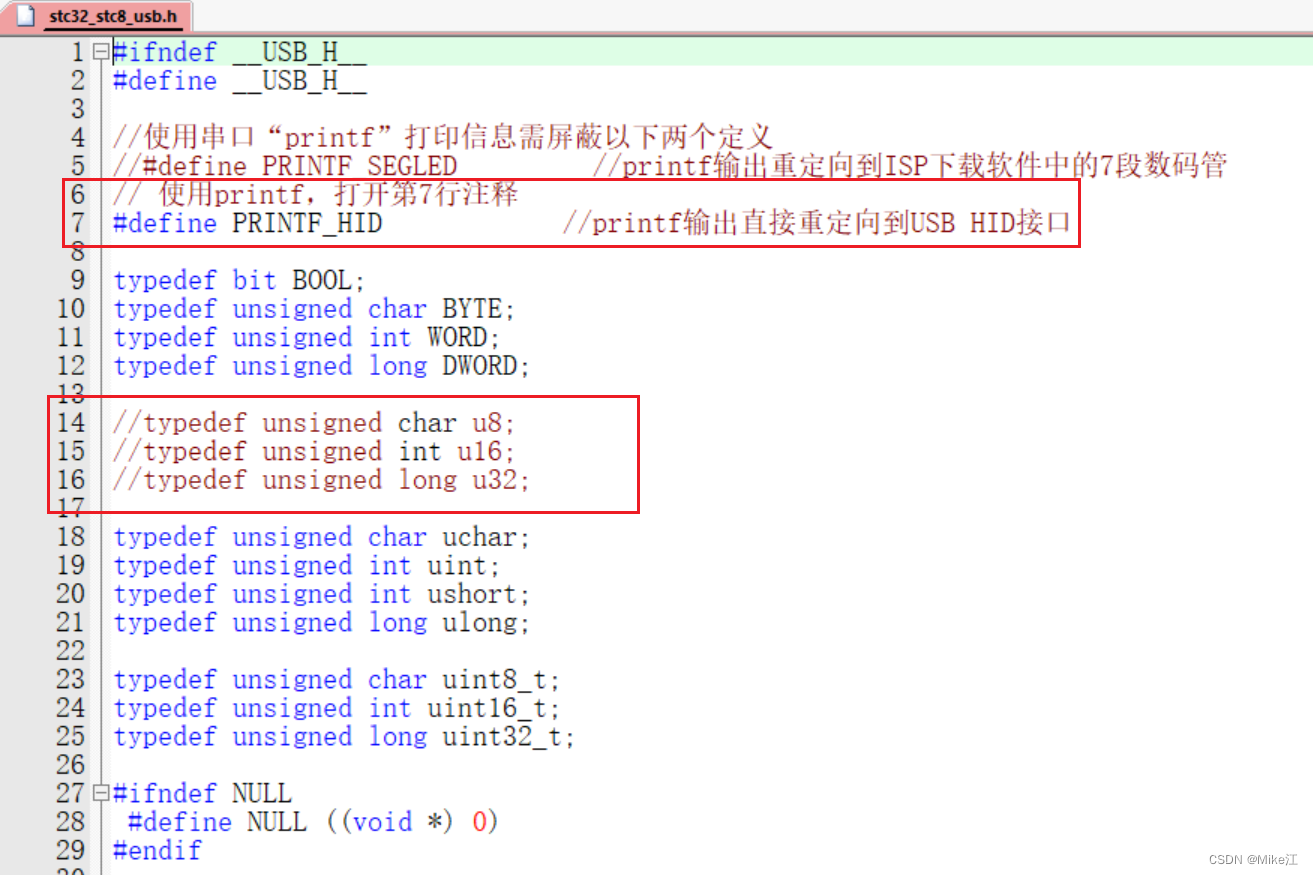
Task: Click the comment about ISP下载软件 7段数码管
Action: coord(909,166)
